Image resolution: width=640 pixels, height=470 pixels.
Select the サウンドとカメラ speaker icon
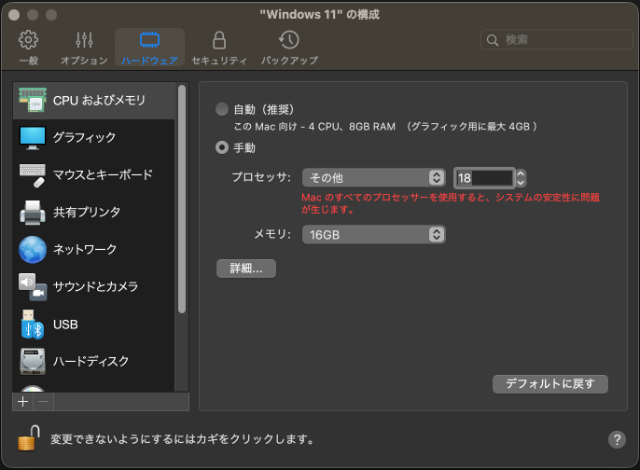click(x=33, y=287)
